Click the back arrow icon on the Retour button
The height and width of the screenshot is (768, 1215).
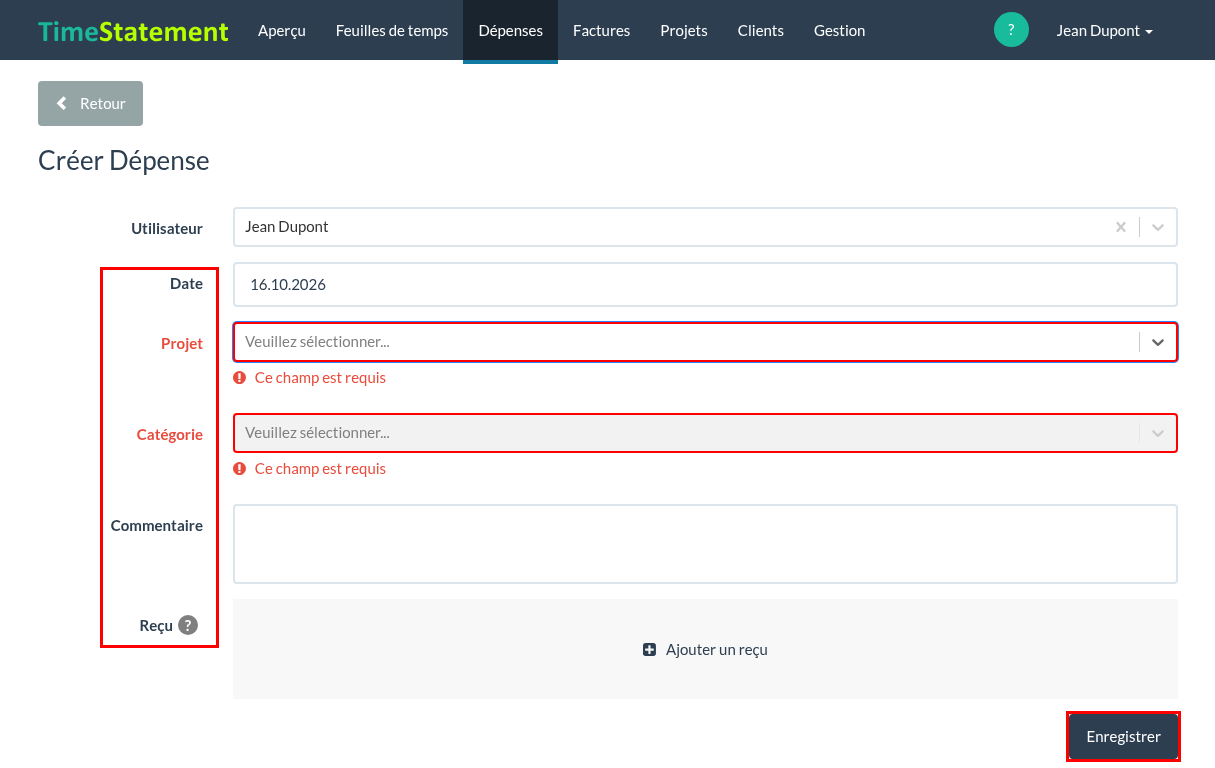click(x=62, y=103)
